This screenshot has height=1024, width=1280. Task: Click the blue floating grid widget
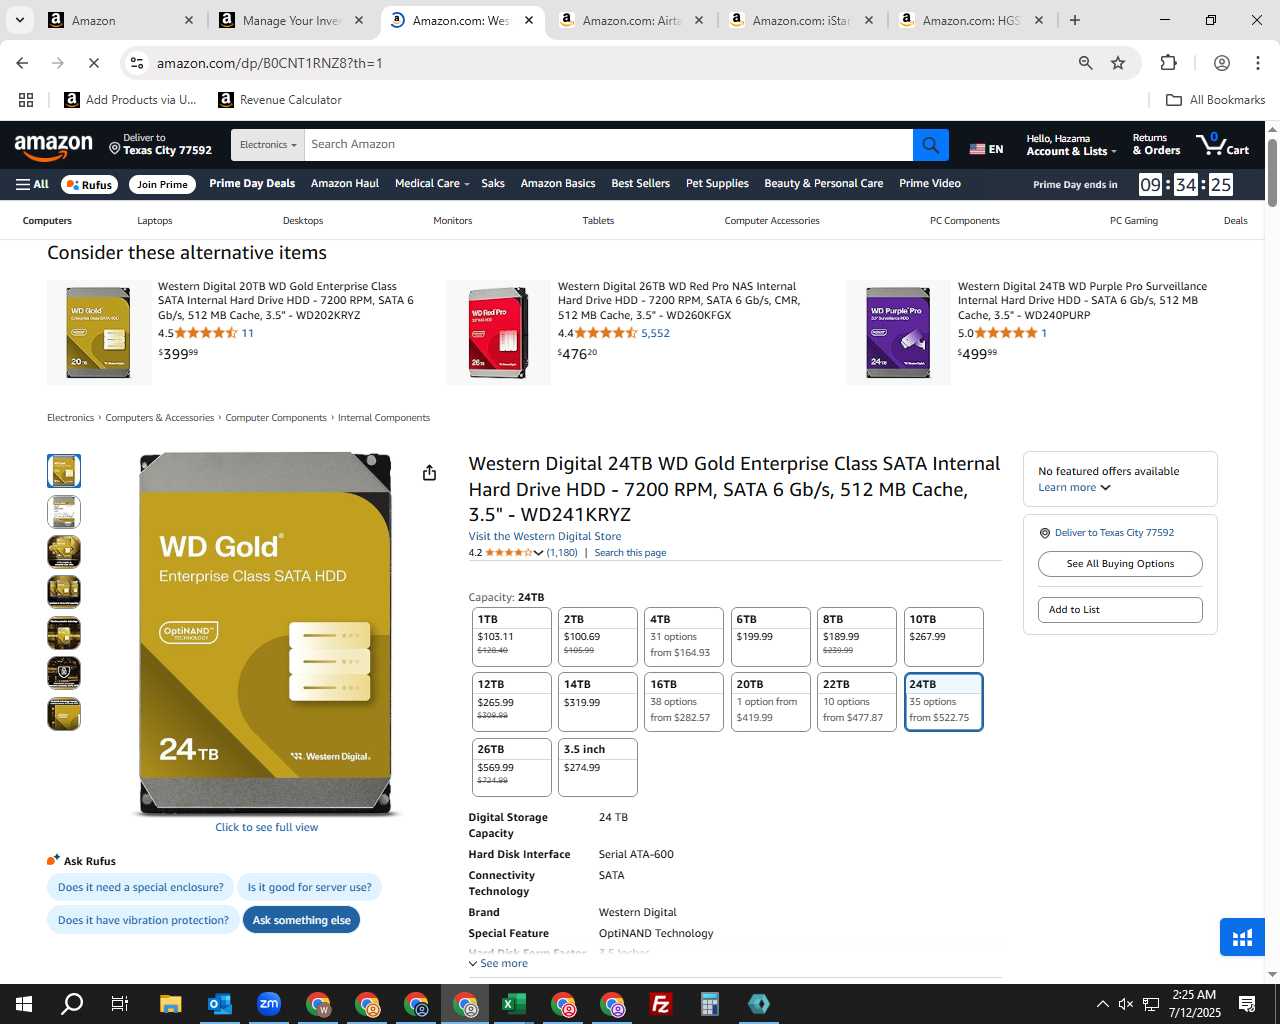[x=1243, y=938]
